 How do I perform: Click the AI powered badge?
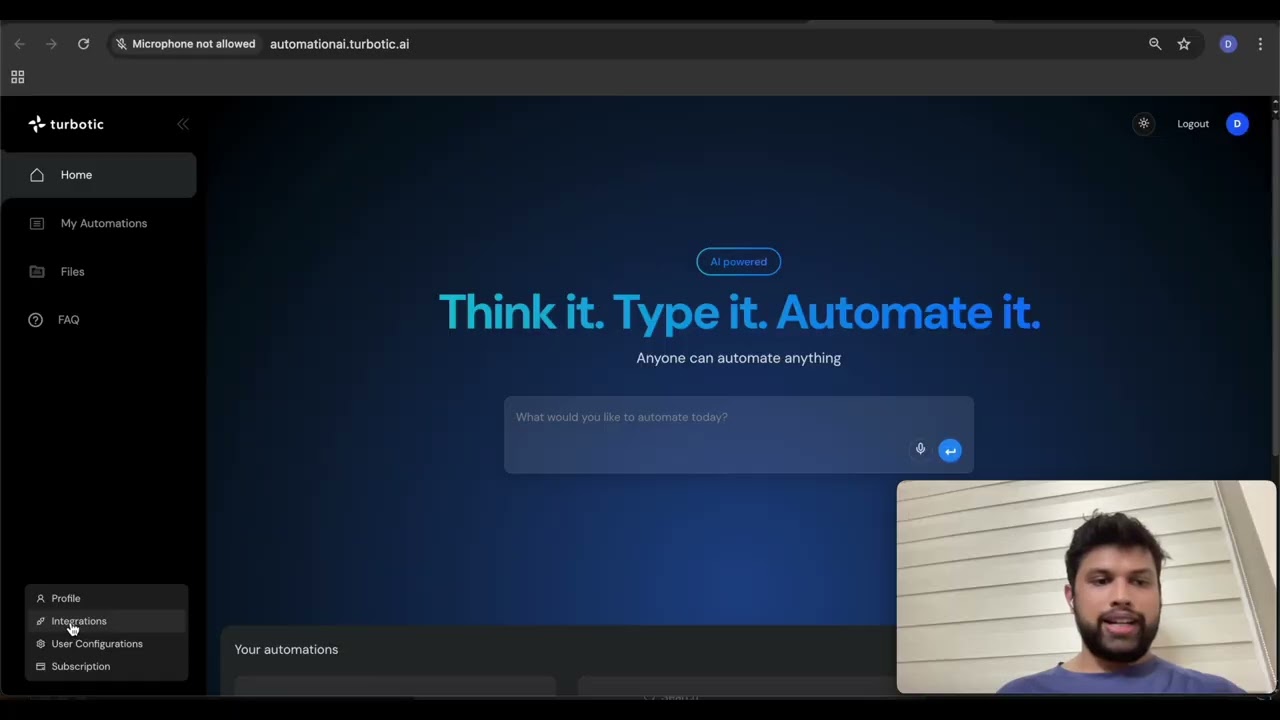click(738, 262)
